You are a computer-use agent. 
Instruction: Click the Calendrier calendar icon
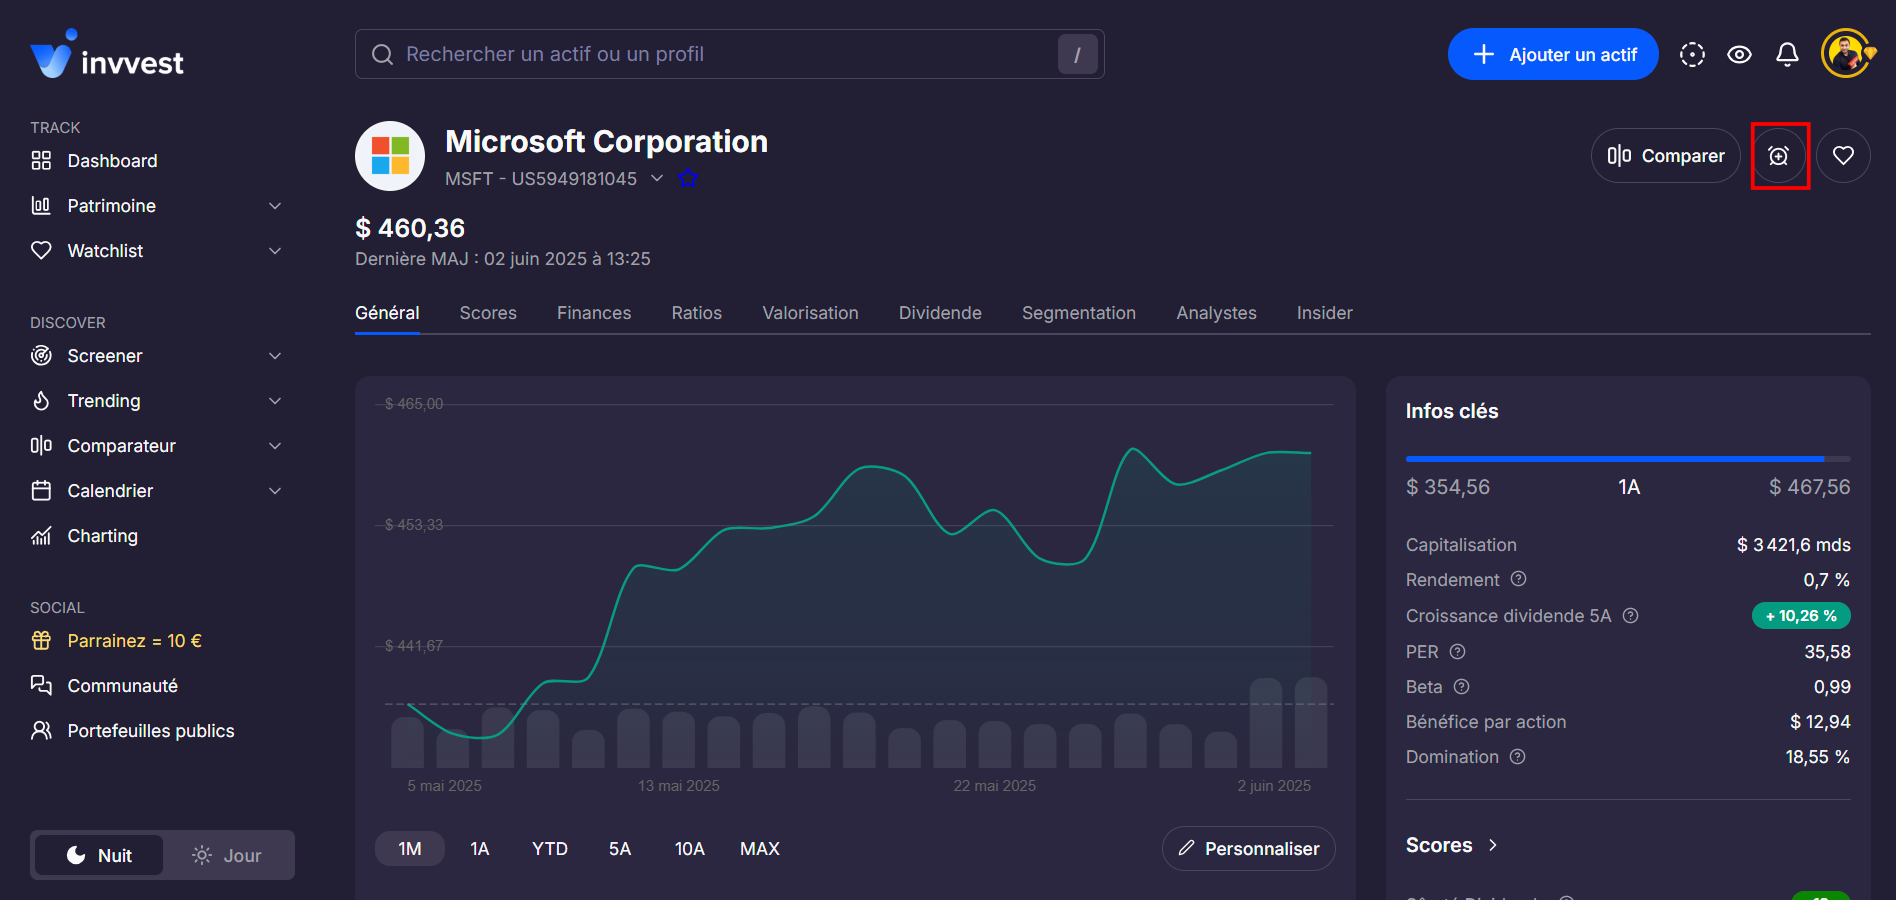click(41, 491)
